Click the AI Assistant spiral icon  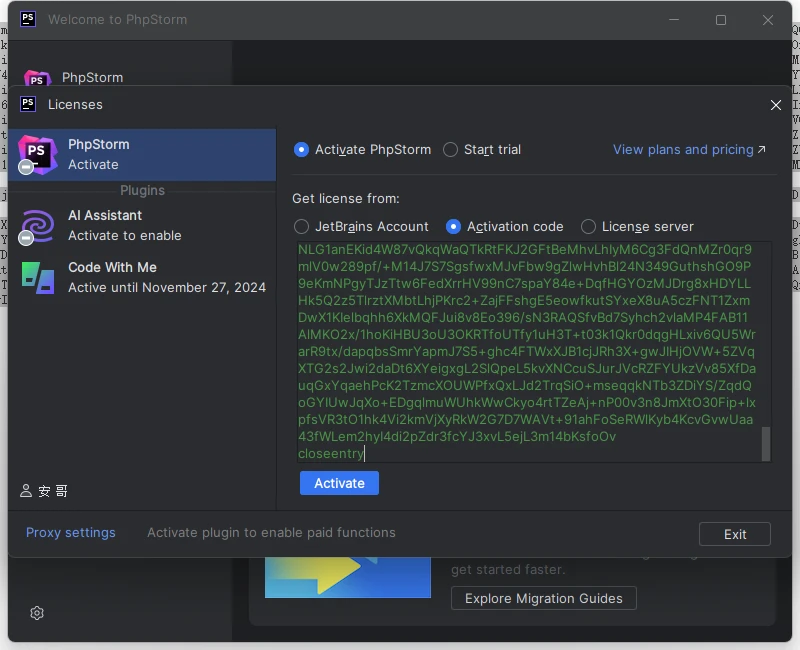click(x=37, y=226)
